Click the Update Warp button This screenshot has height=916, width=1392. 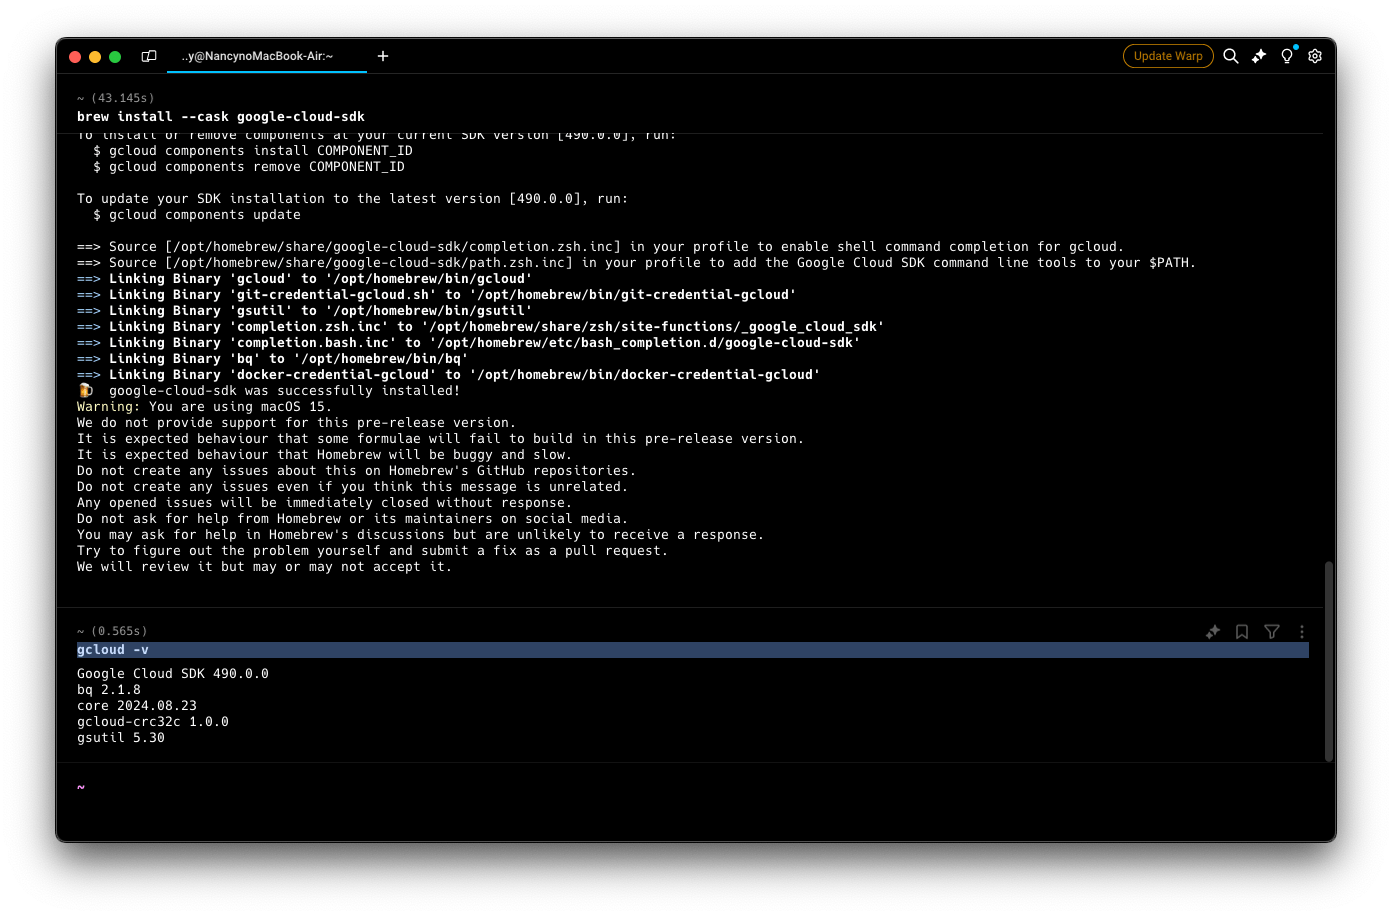(1168, 56)
